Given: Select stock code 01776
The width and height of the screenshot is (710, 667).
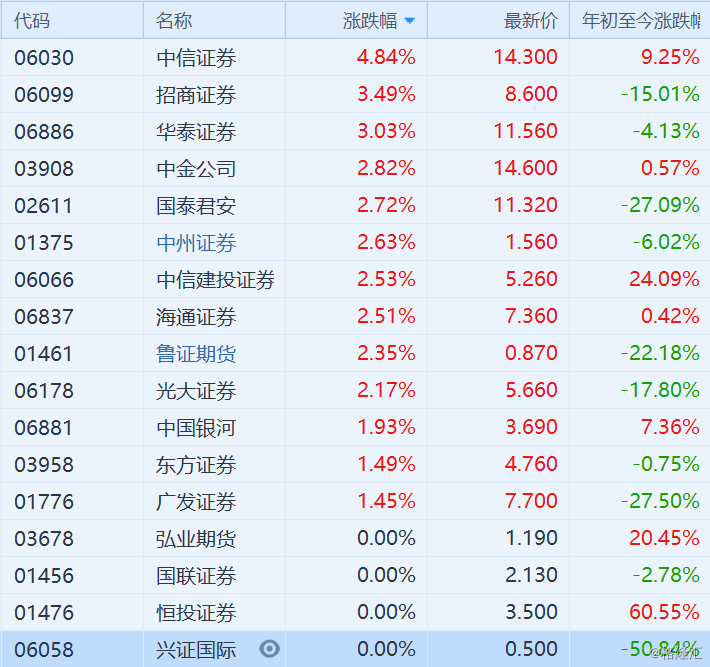Looking at the screenshot, I should pos(44,502).
